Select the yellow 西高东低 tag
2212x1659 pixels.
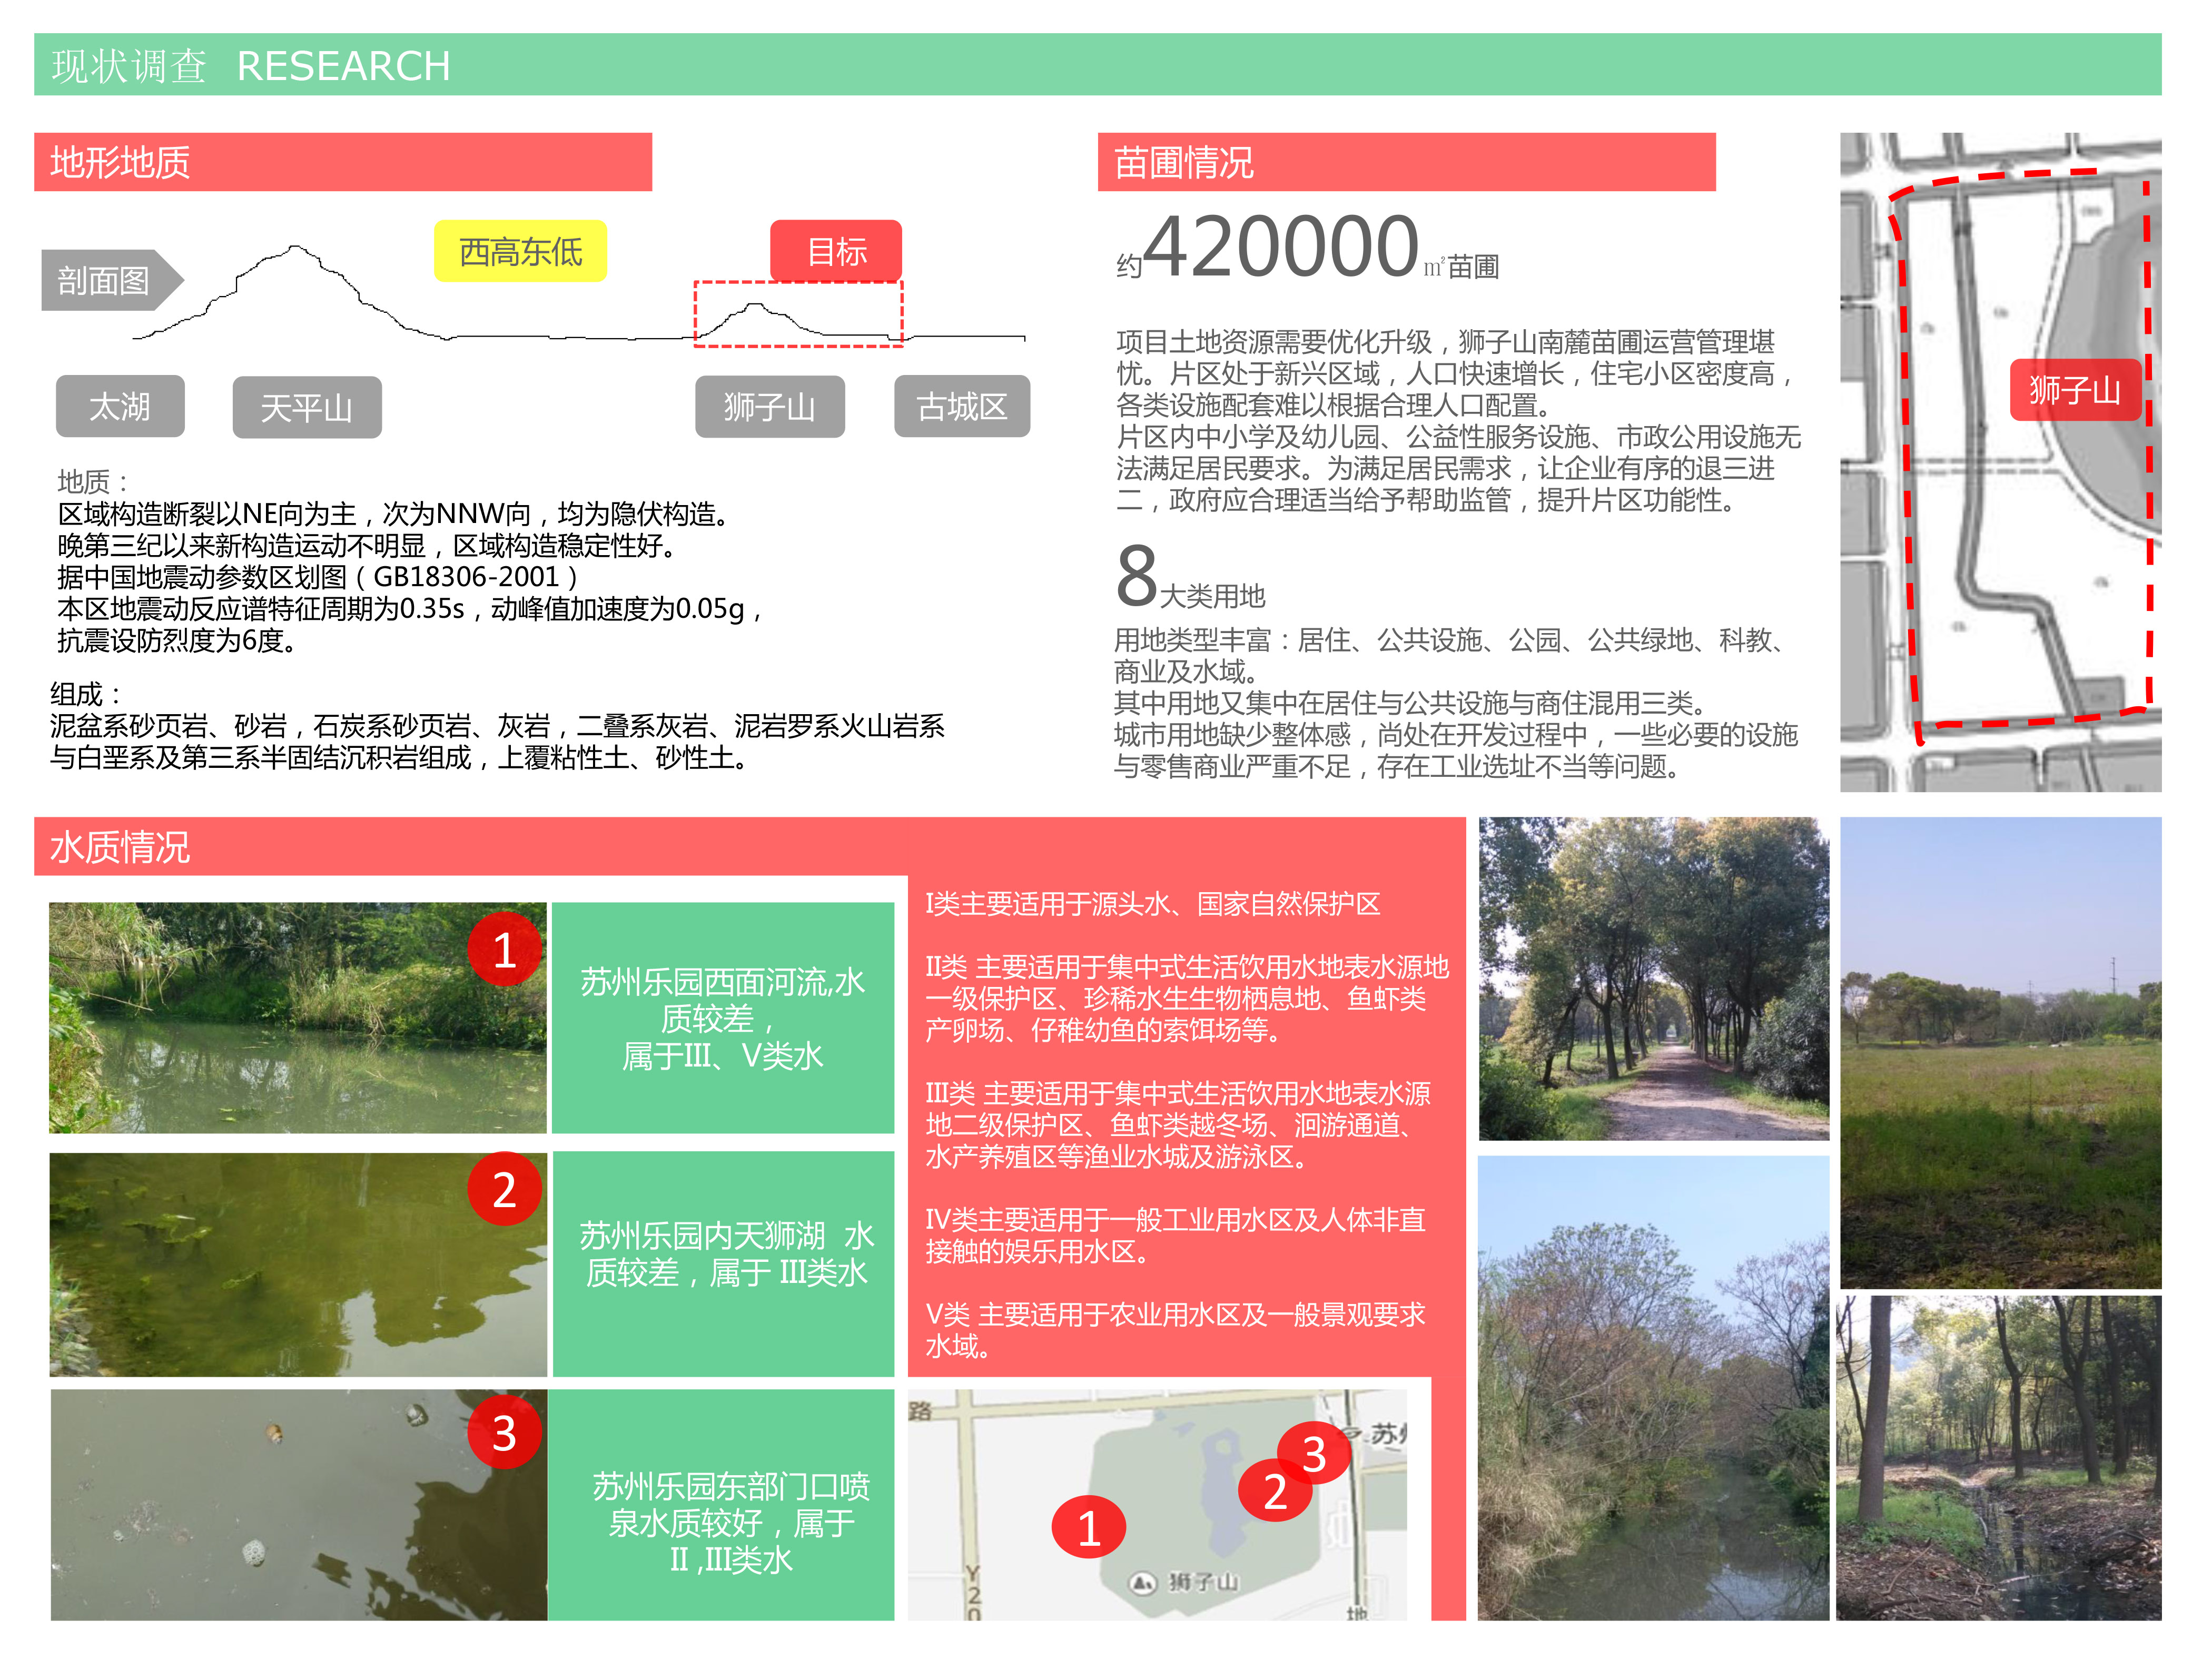520,251
